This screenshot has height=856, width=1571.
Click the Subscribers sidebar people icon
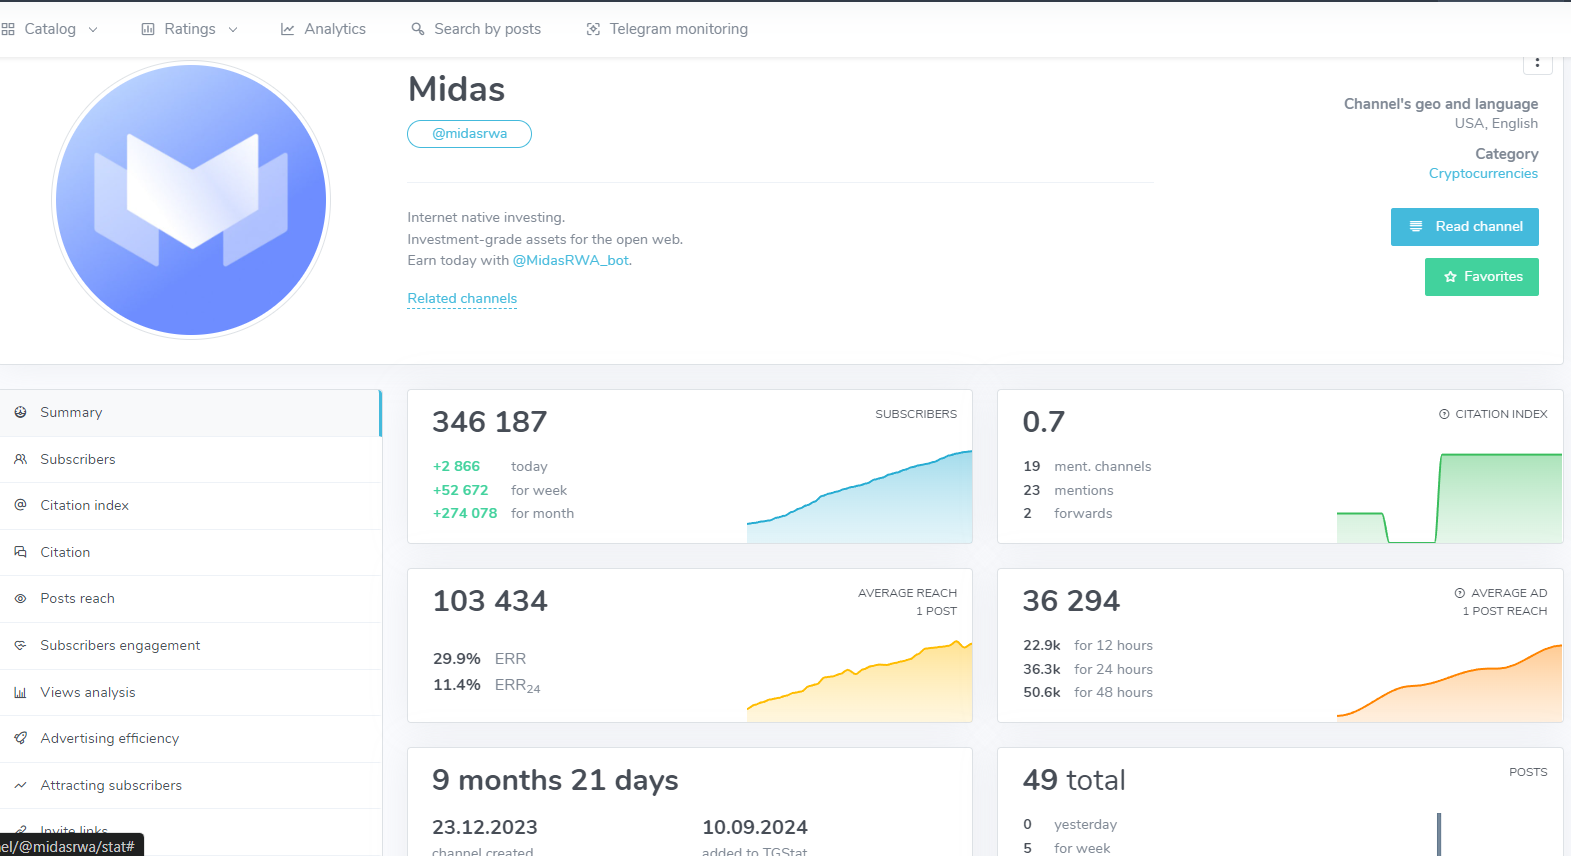[20, 459]
